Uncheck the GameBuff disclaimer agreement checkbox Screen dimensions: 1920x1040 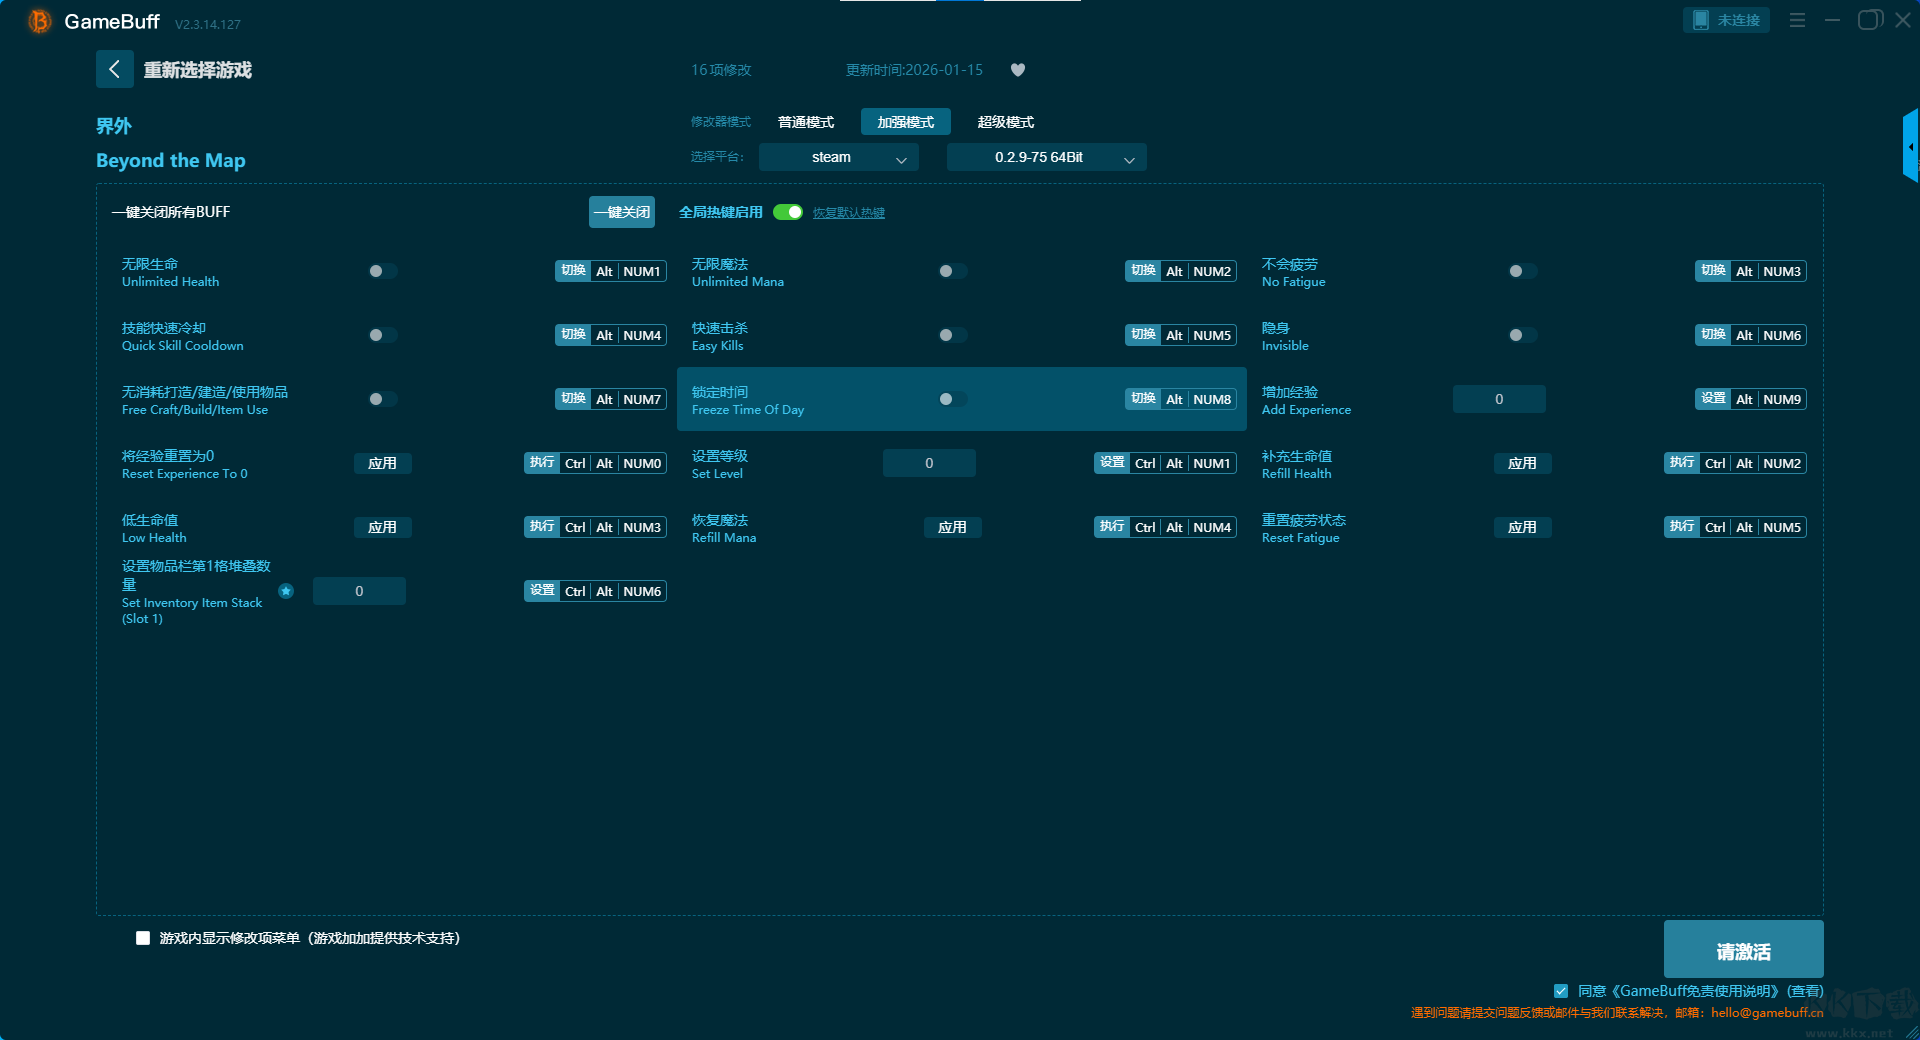point(1561,991)
